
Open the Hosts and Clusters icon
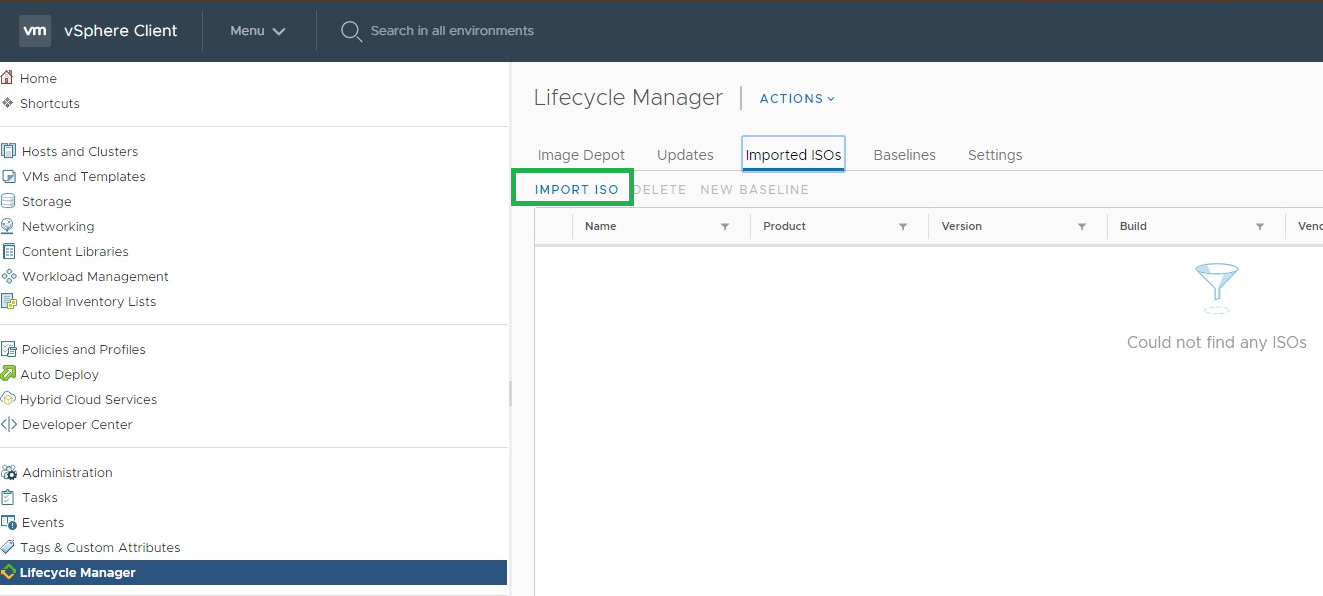coord(9,151)
